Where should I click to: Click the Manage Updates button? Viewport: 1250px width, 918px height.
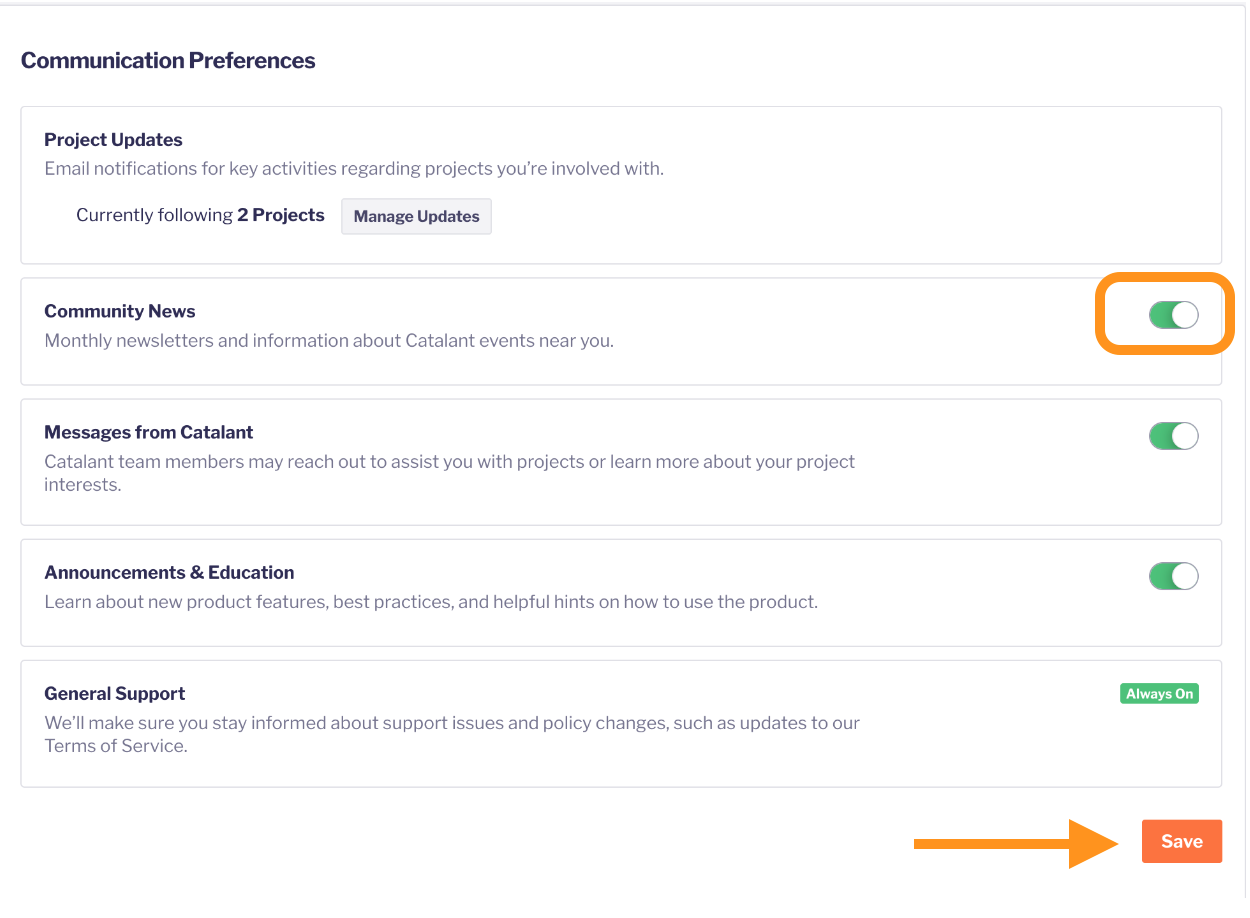click(416, 216)
